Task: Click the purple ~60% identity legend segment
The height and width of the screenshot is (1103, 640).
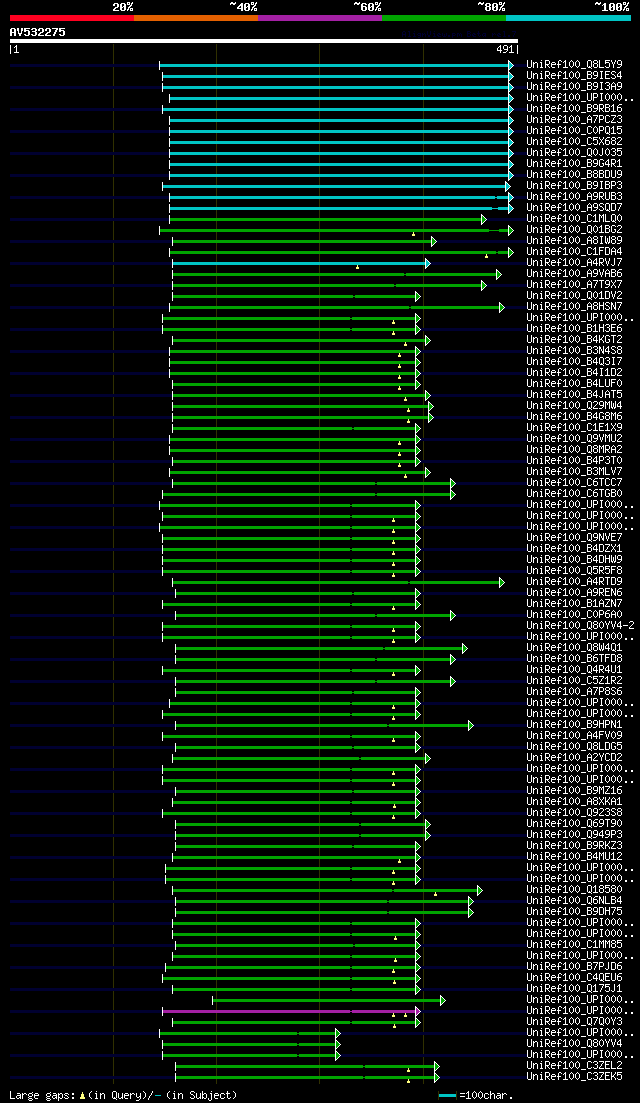Action: point(320,18)
